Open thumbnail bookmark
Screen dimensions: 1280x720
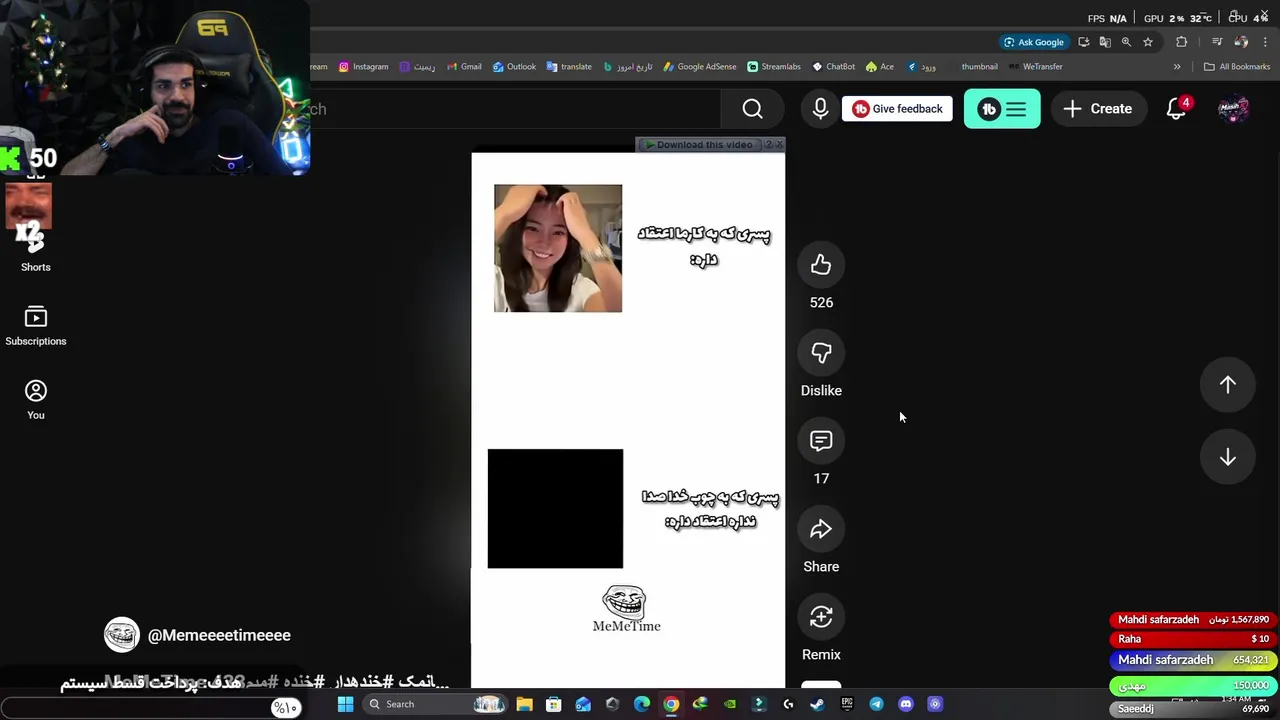[x=979, y=67]
